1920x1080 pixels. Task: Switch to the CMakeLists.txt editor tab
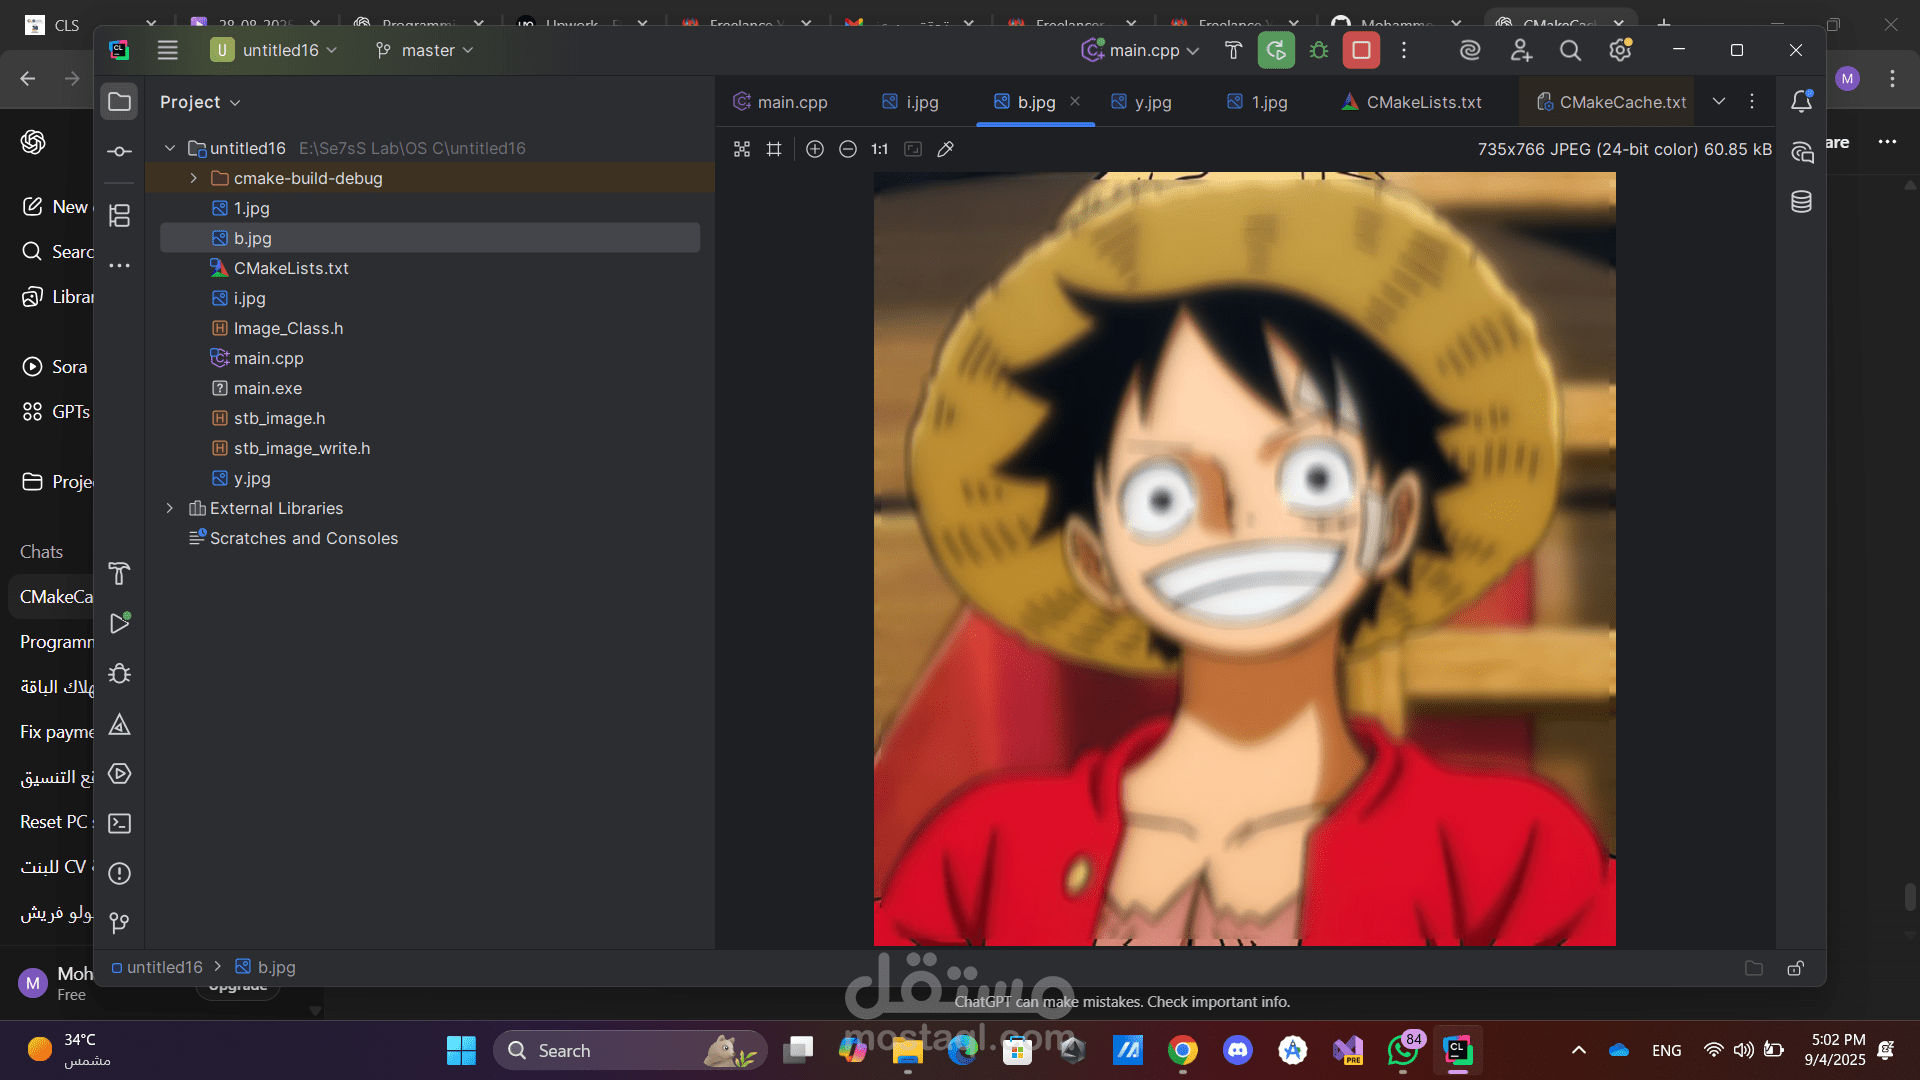pyautogui.click(x=1412, y=102)
